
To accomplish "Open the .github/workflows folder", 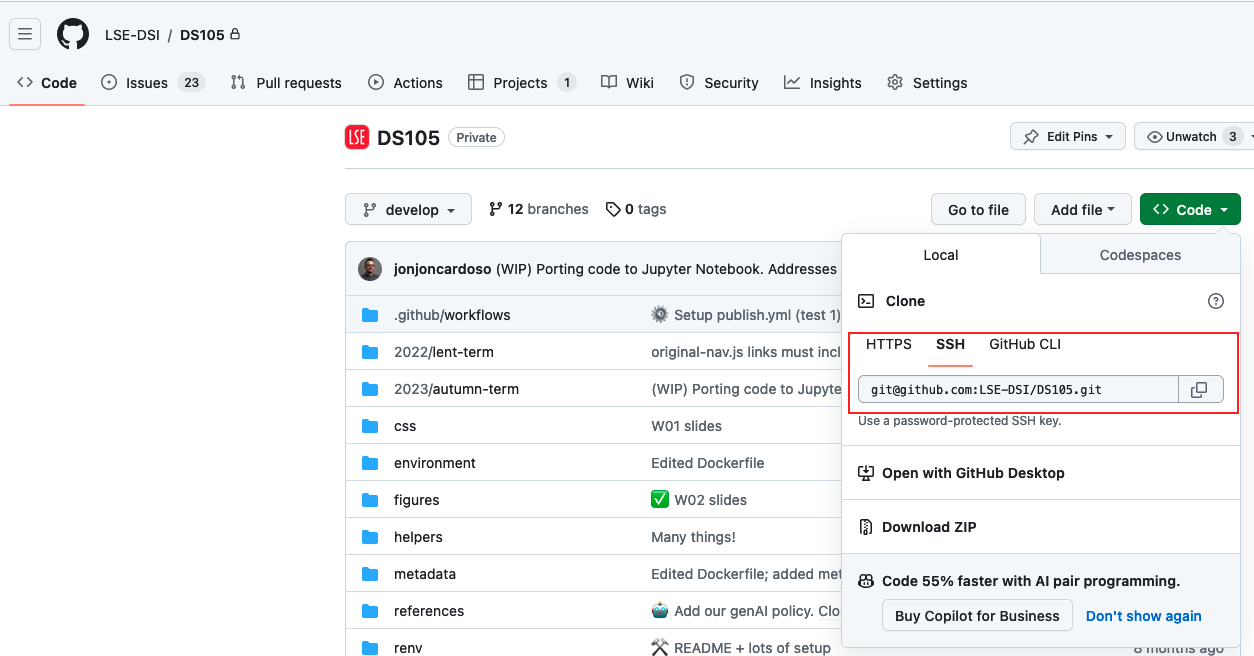I will [x=452, y=315].
